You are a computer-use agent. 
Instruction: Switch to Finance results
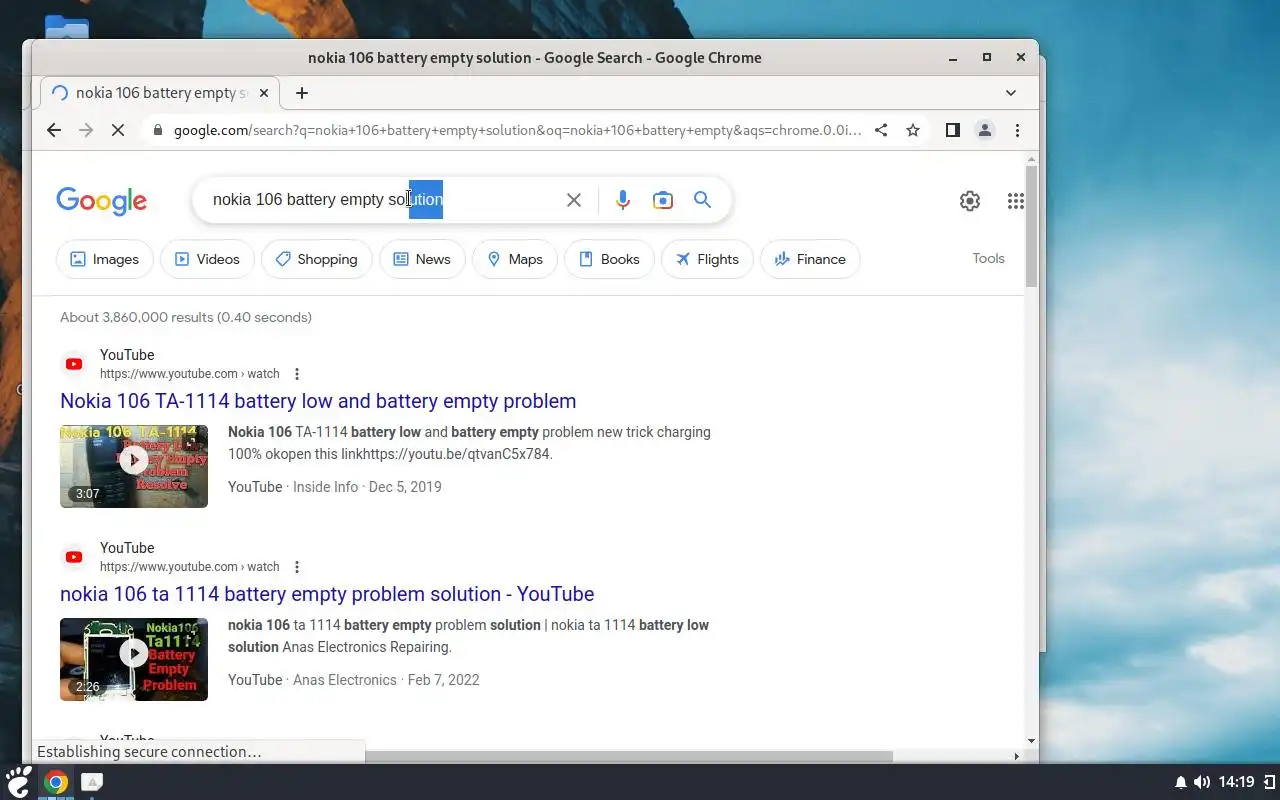pyautogui.click(x=810, y=259)
